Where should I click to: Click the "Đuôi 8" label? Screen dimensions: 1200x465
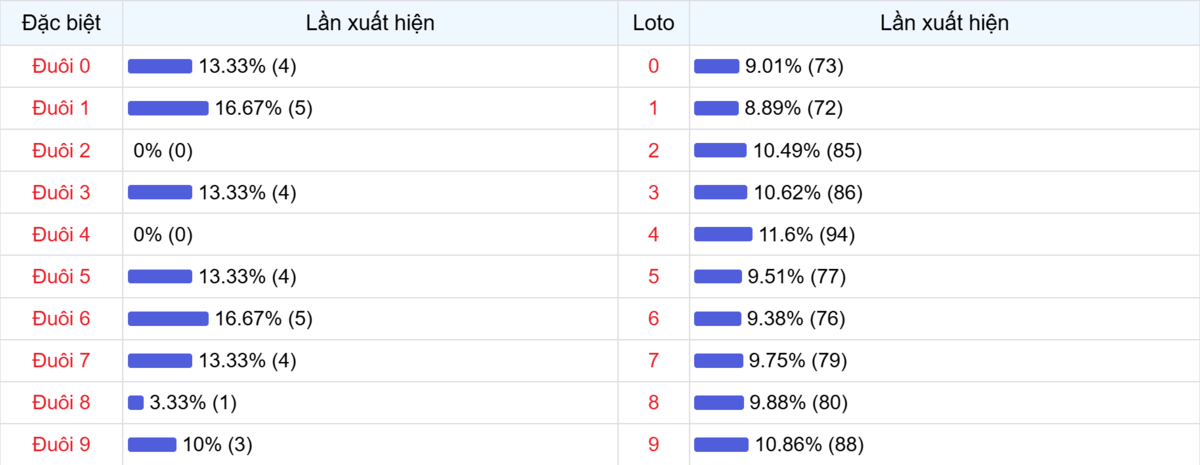tap(61, 402)
